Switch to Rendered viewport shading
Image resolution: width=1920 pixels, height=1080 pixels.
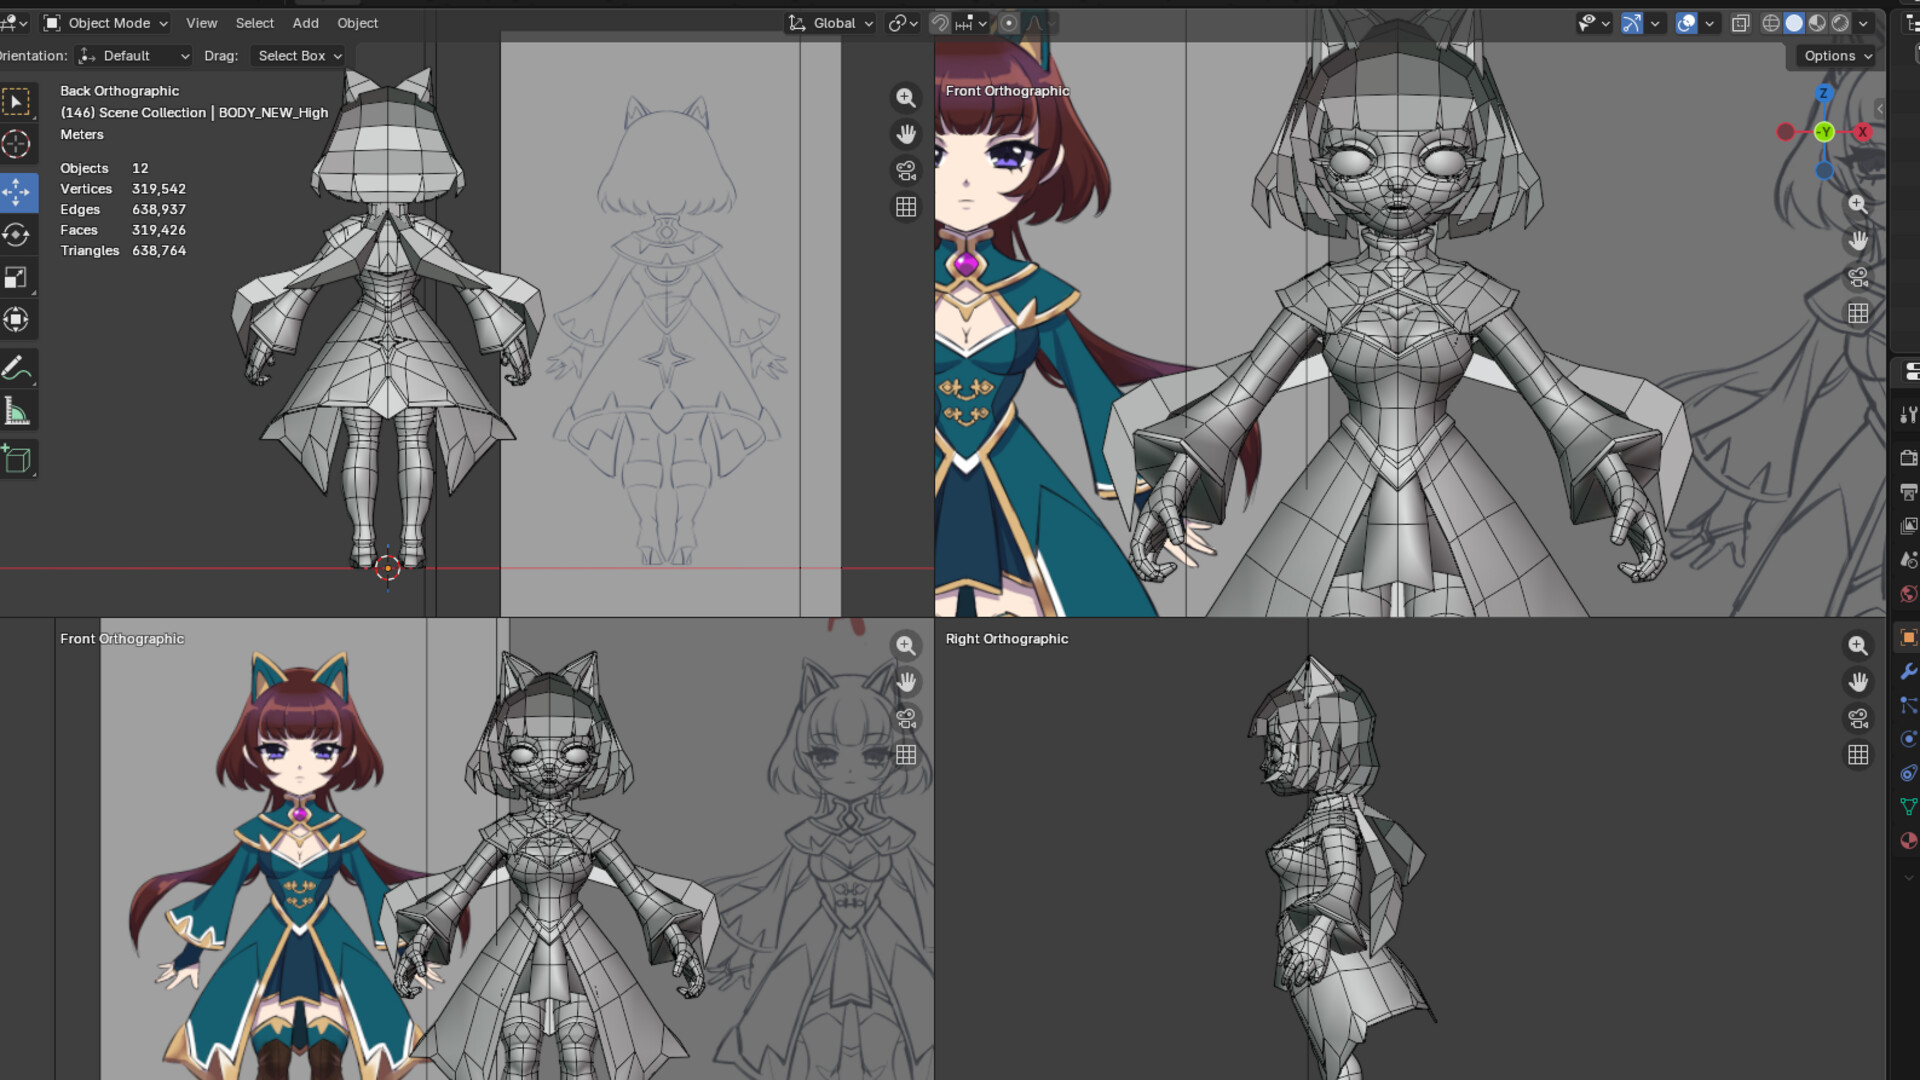point(1840,23)
